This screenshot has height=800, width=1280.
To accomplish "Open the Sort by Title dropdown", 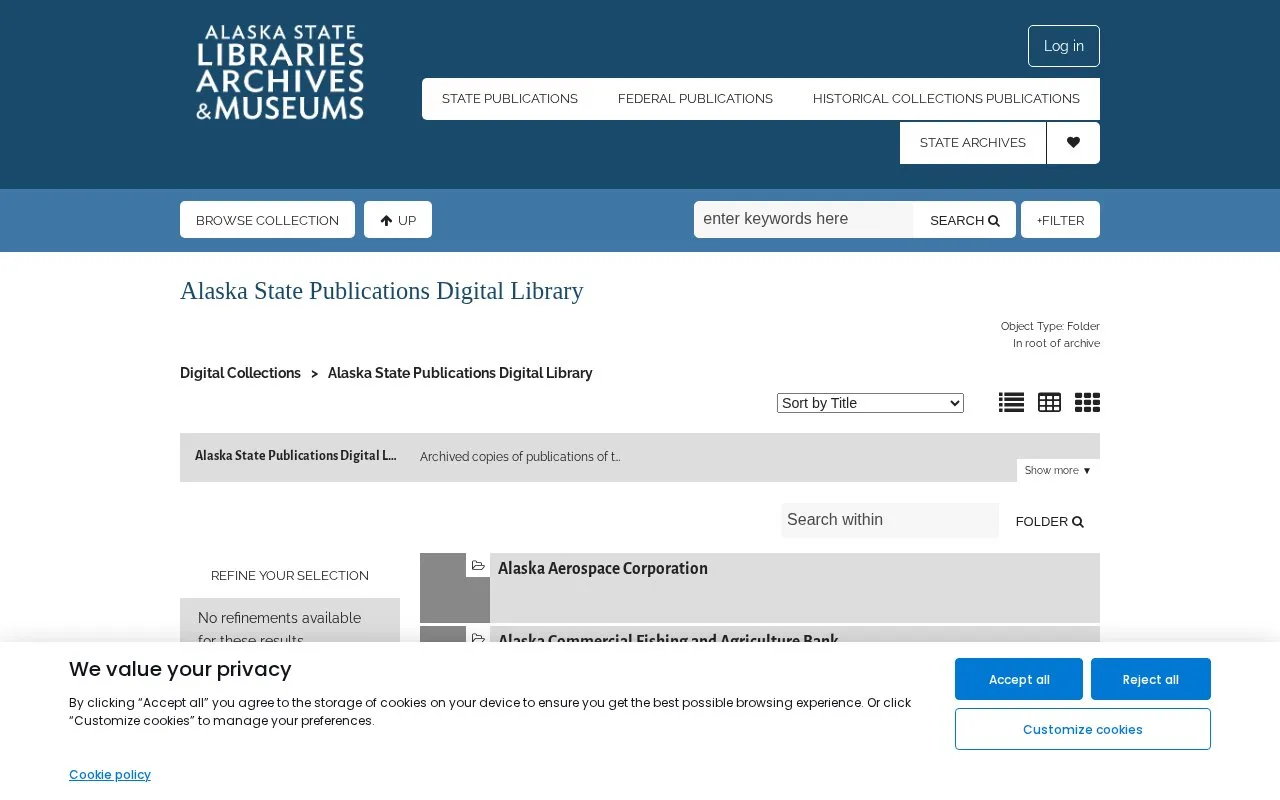I will (870, 403).
